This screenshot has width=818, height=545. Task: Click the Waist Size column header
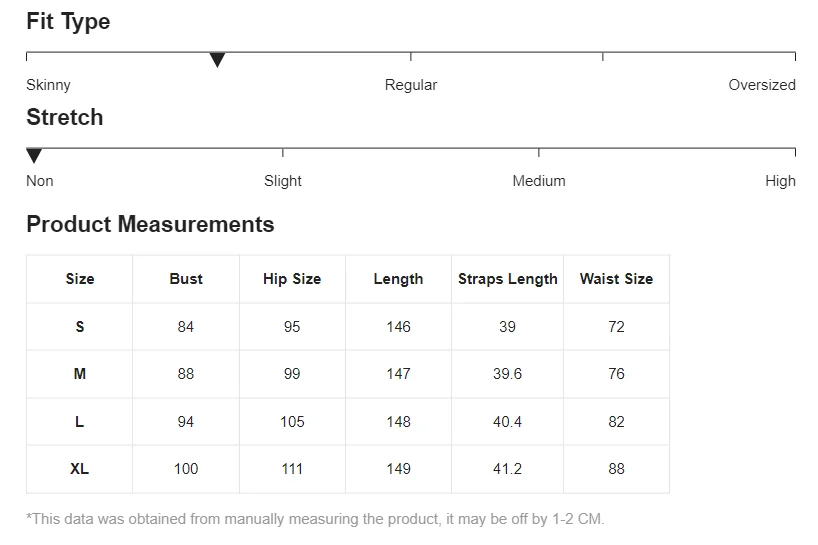click(616, 279)
